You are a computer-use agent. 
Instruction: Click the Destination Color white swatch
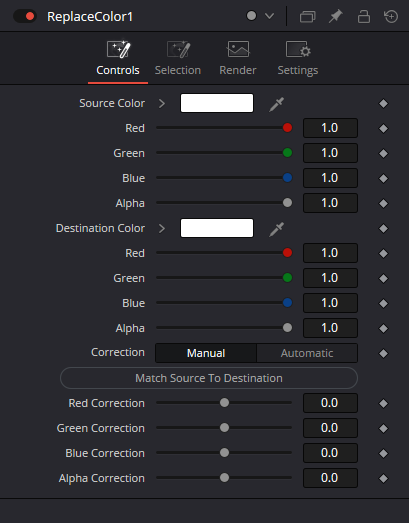(x=217, y=228)
